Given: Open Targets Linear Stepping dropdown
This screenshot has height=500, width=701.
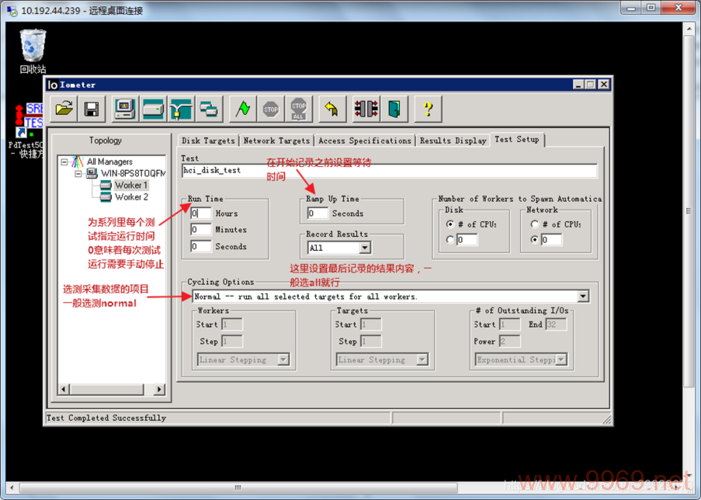Looking at the screenshot, I should [422, 359].
